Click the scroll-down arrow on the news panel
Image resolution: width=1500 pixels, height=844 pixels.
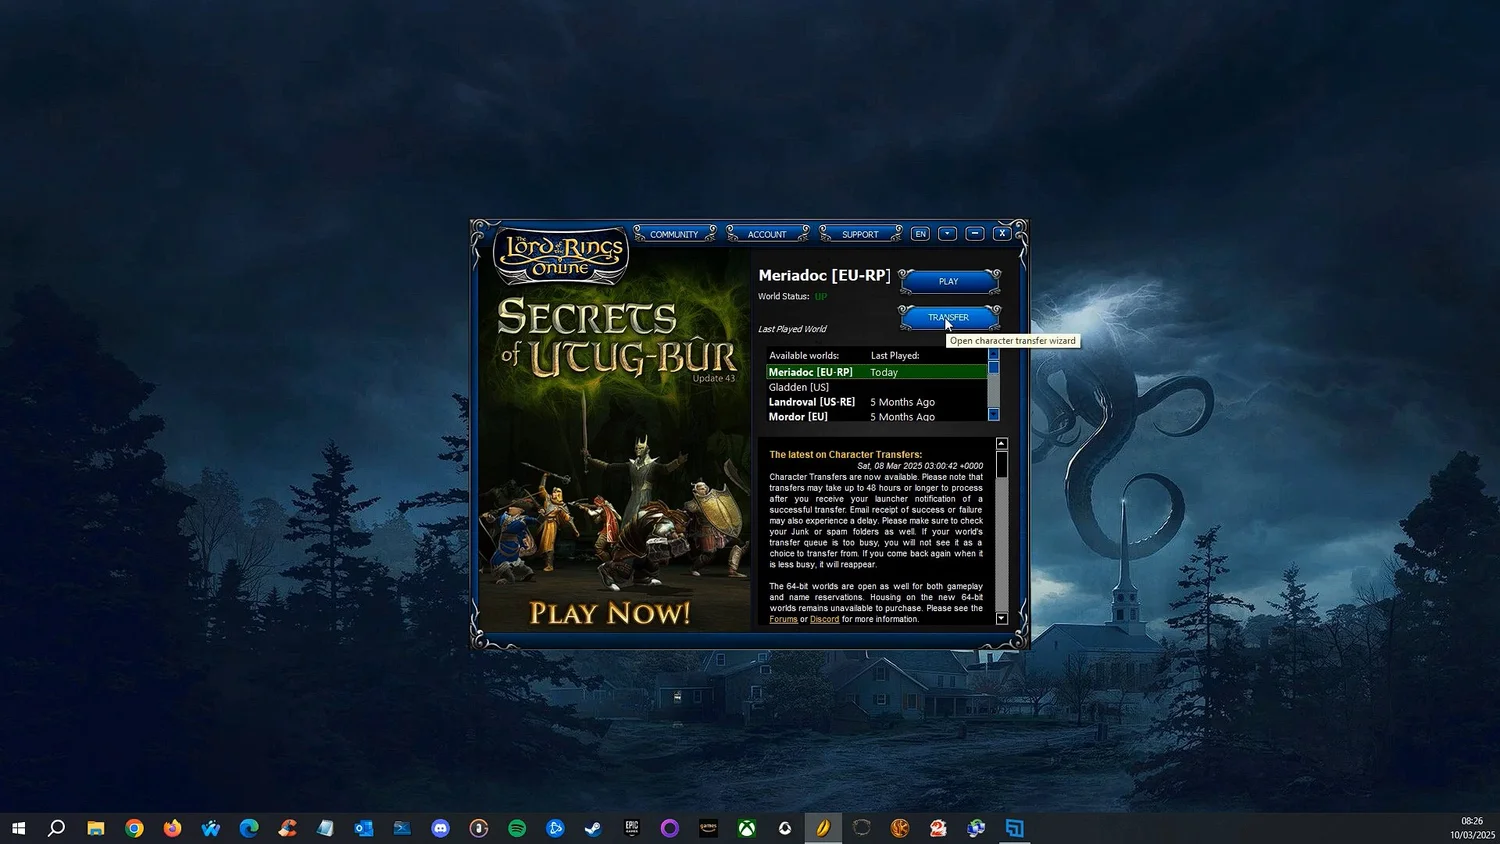coord(1001,618)
